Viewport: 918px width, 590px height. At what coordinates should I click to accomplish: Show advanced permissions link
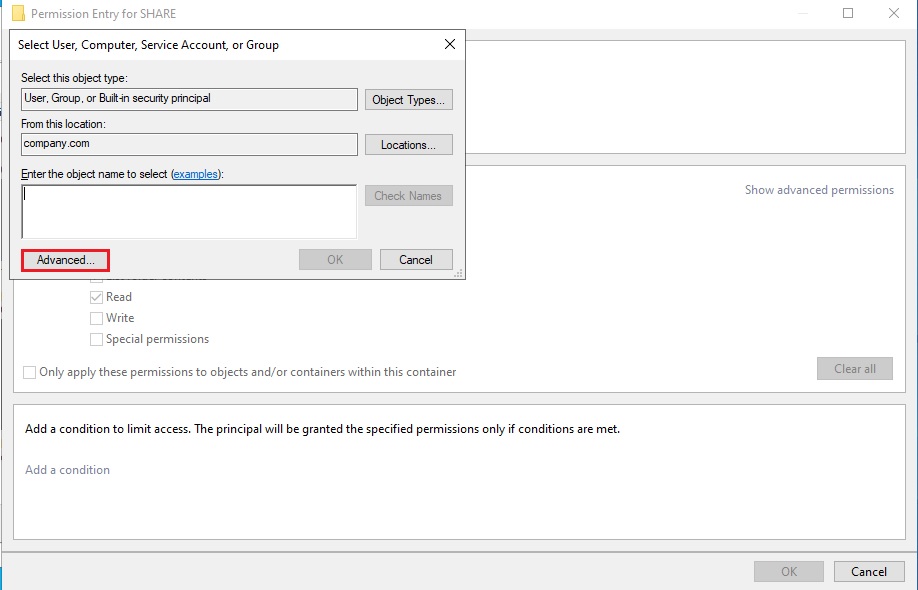coord(819,190)
